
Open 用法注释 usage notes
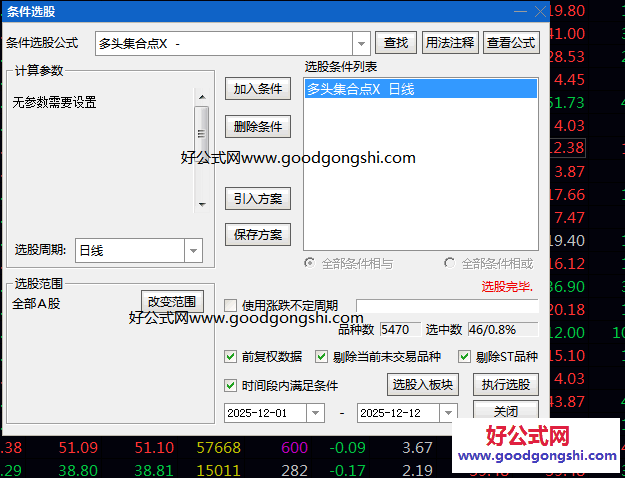point(450,43)
